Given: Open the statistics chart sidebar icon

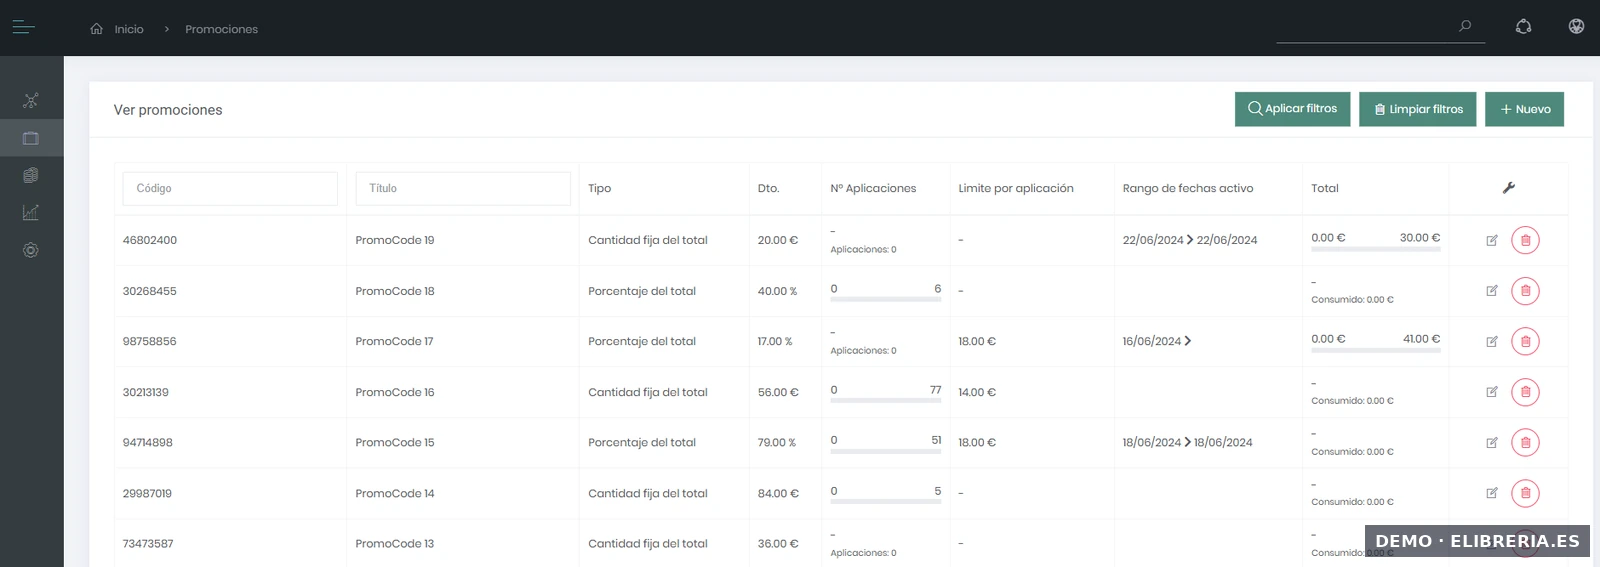Looking at the screenshot, I should point(31,212).
